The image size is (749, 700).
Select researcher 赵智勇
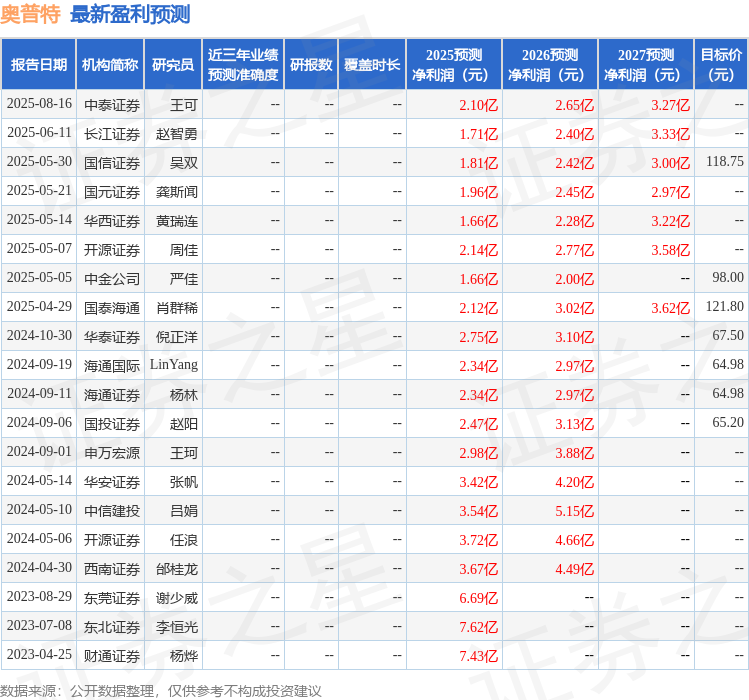pos(176,134)
